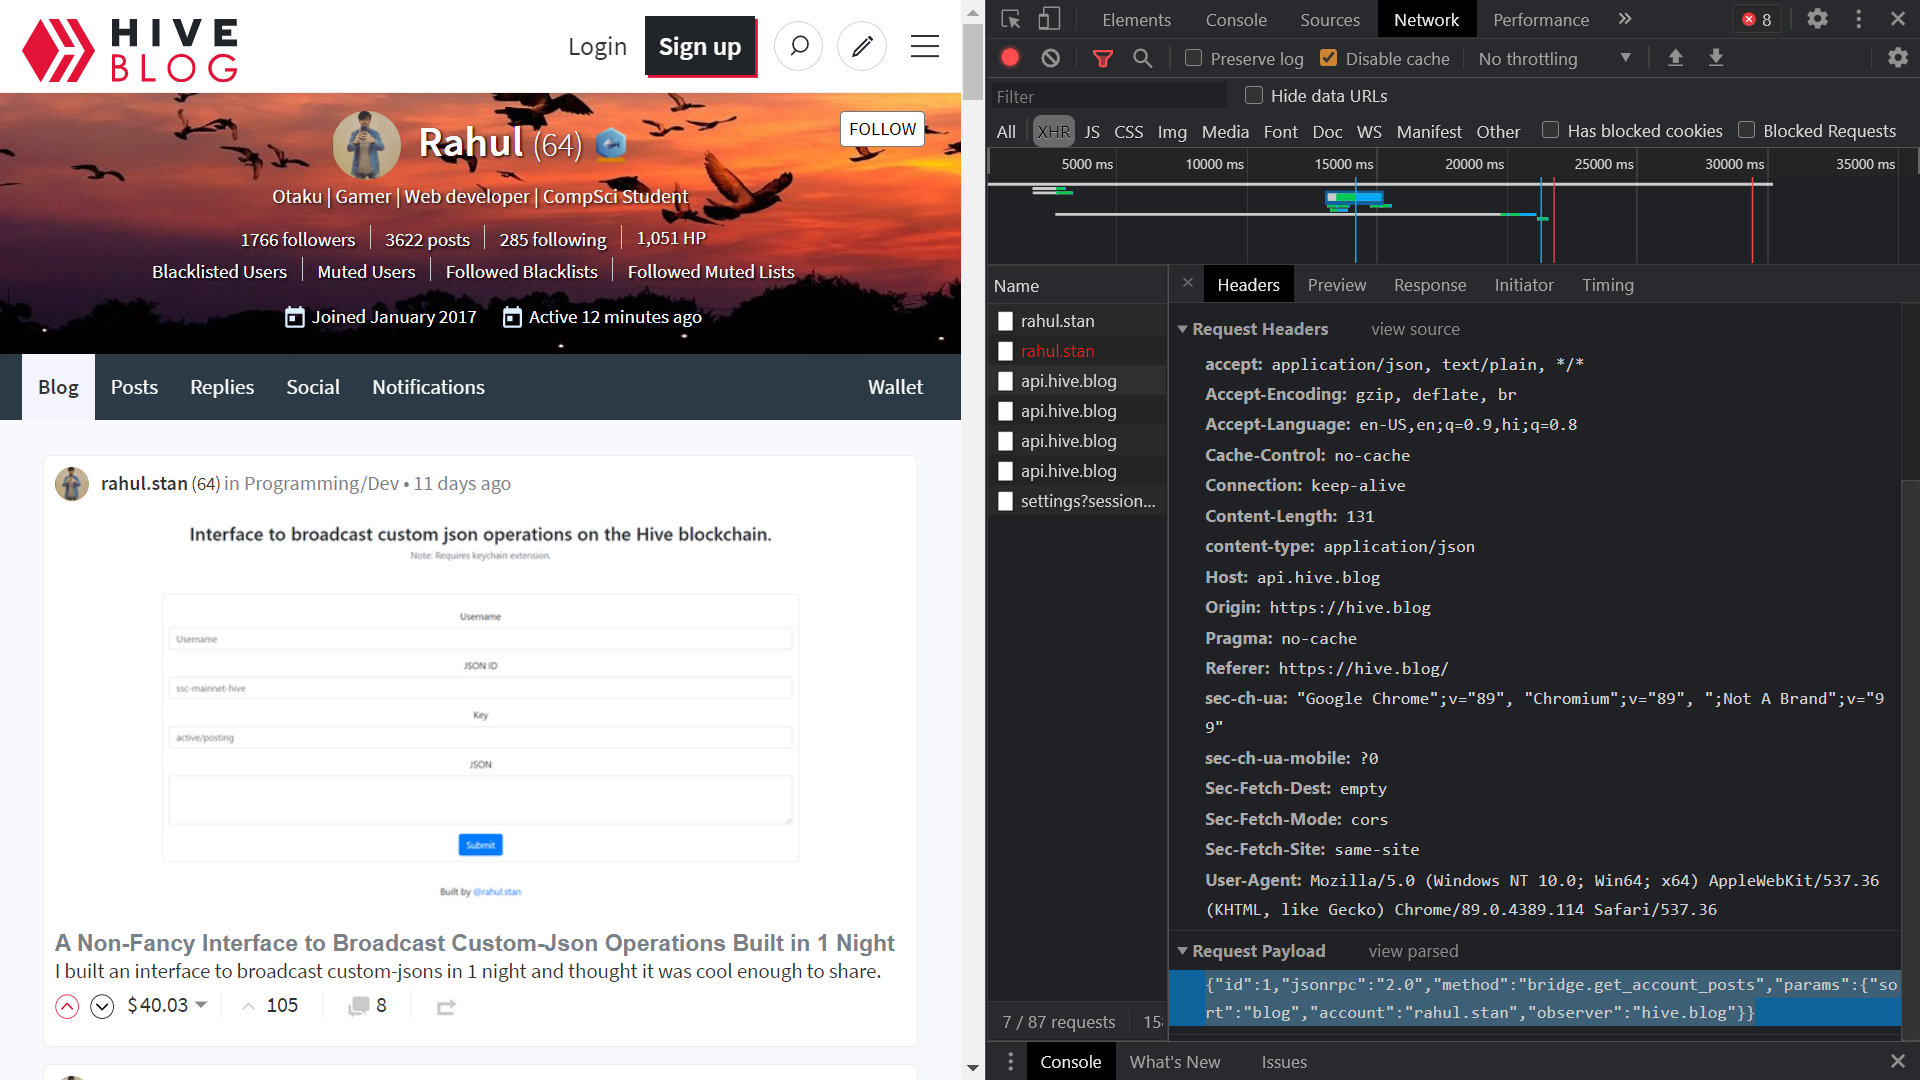Expand the 105 votes list caret
Viewport: 1920px width, 1080px height.
(249, 1006)
